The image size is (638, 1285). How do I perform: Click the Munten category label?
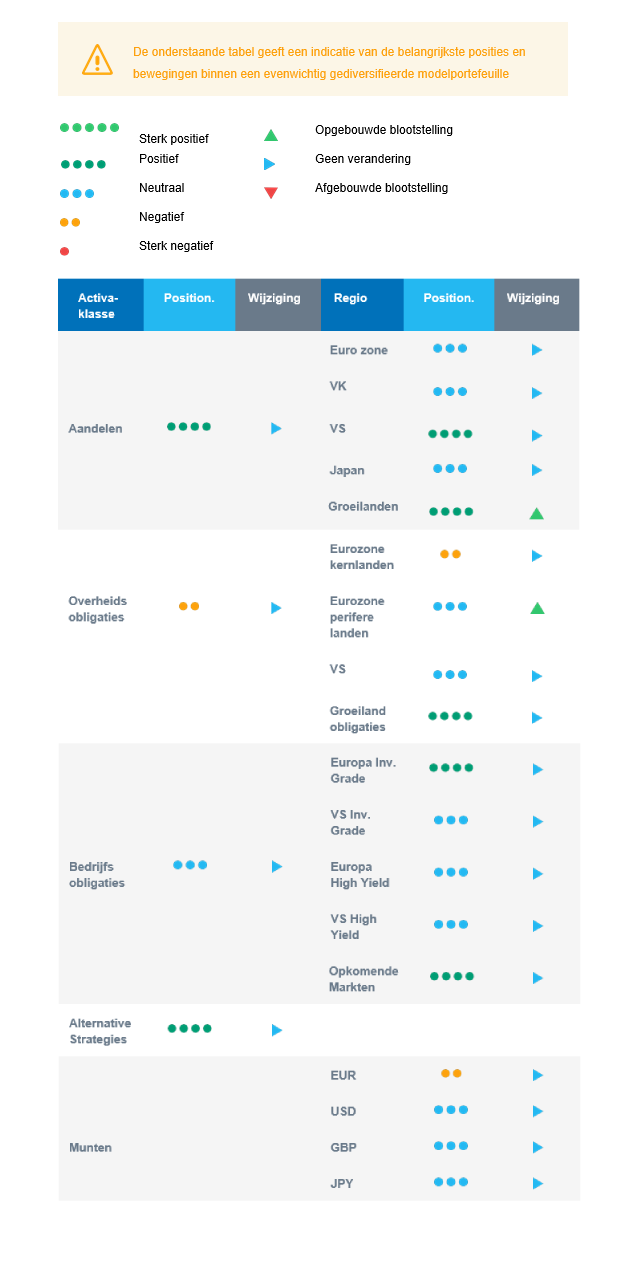click(x=90, y=1147)
